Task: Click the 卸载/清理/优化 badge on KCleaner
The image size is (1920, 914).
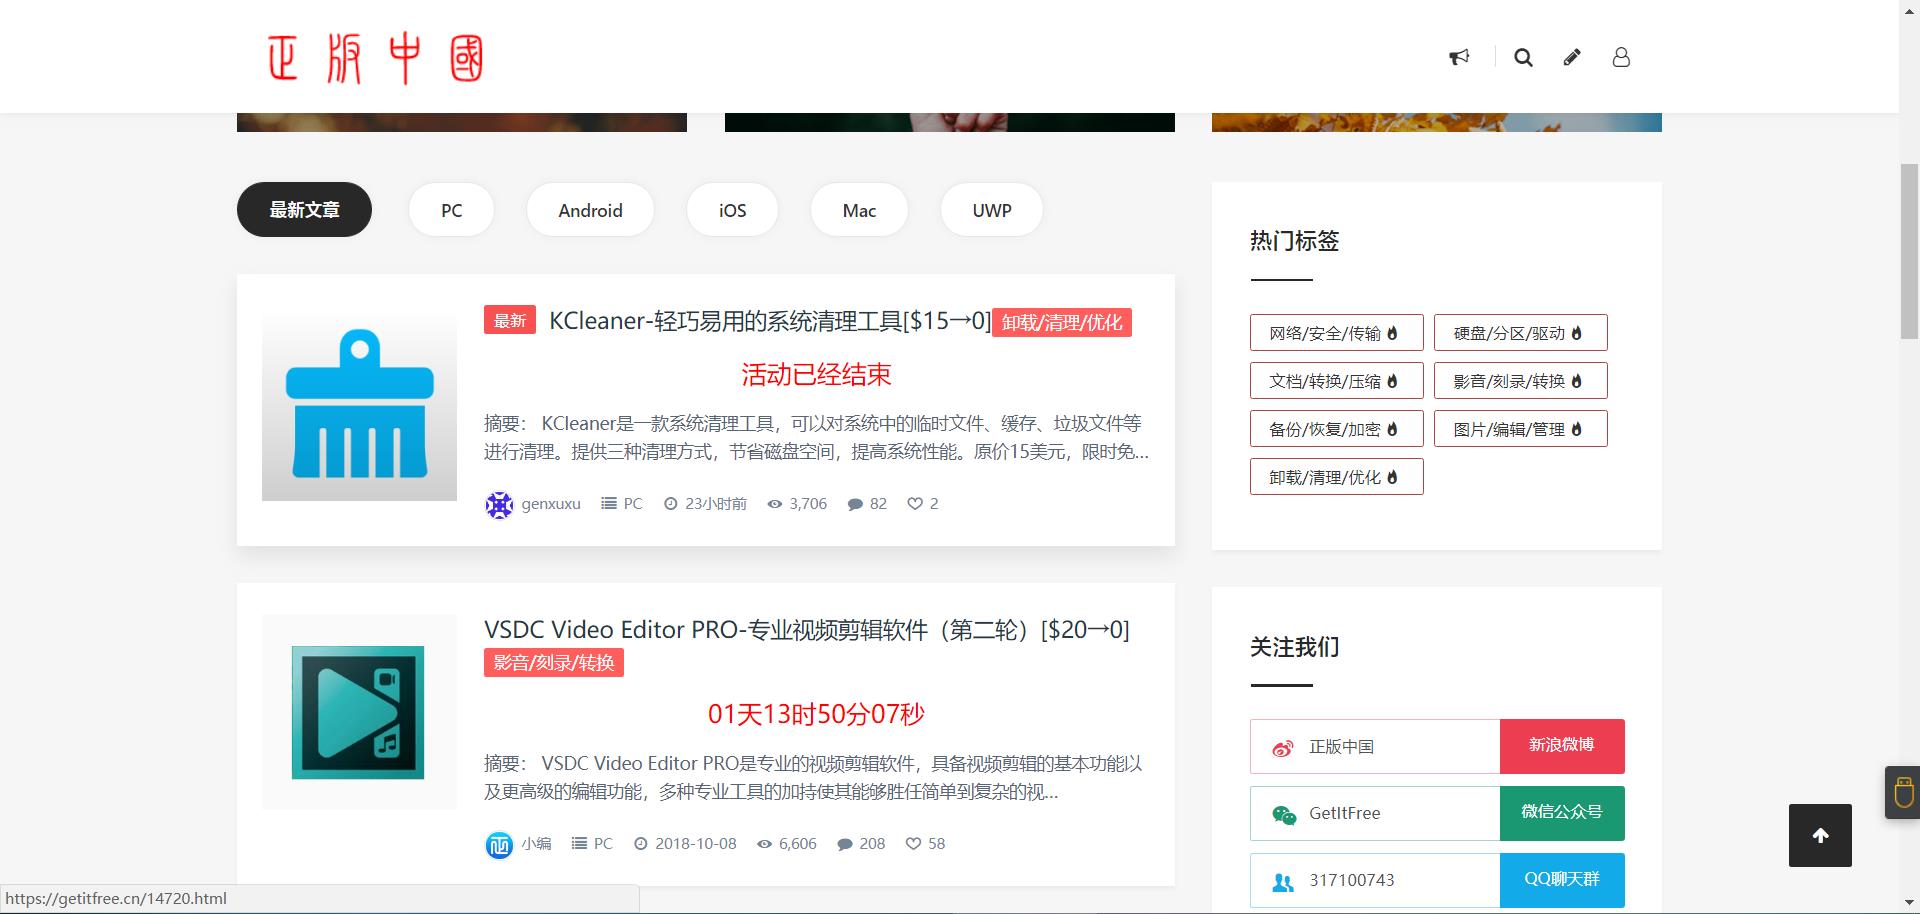Action: pos(1062,323)
